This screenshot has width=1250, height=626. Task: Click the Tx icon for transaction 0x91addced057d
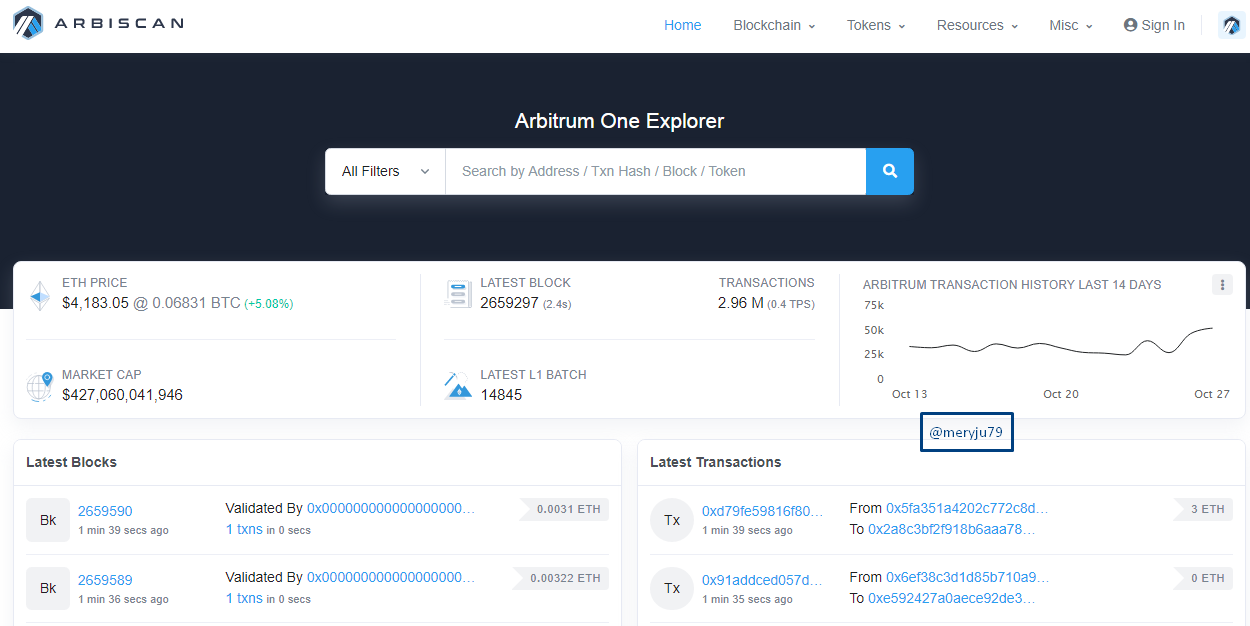tap(672, 589)
